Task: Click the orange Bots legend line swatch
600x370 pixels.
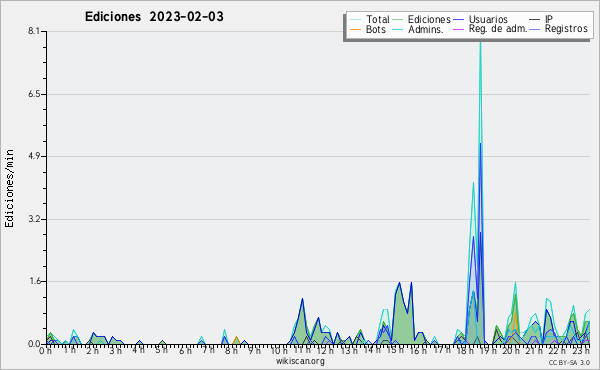Action: click(355, 29)
